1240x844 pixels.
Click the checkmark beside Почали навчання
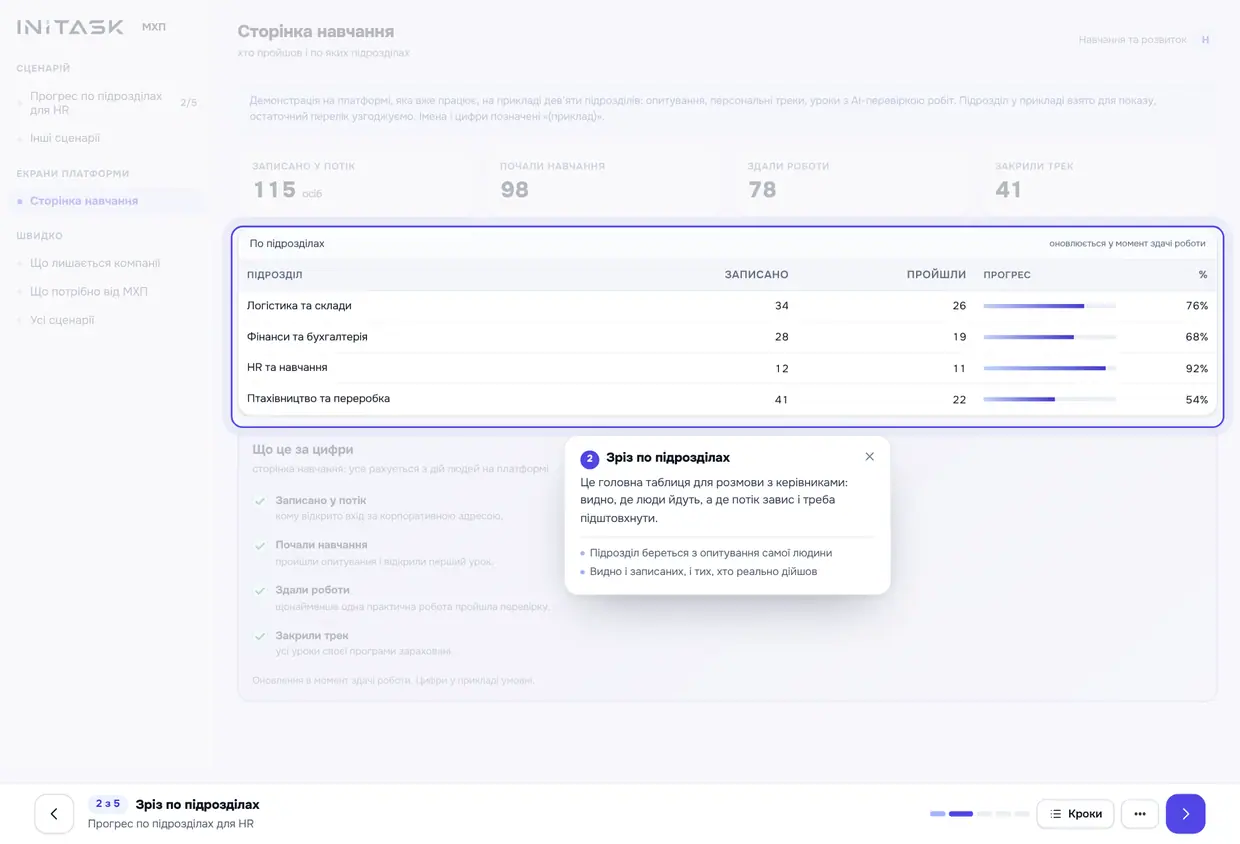point(260,546)
